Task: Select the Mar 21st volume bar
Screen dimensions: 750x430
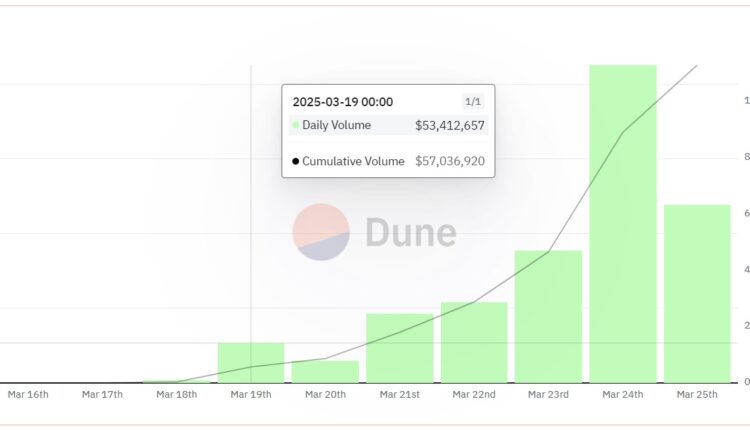Action: click(400, 348)
